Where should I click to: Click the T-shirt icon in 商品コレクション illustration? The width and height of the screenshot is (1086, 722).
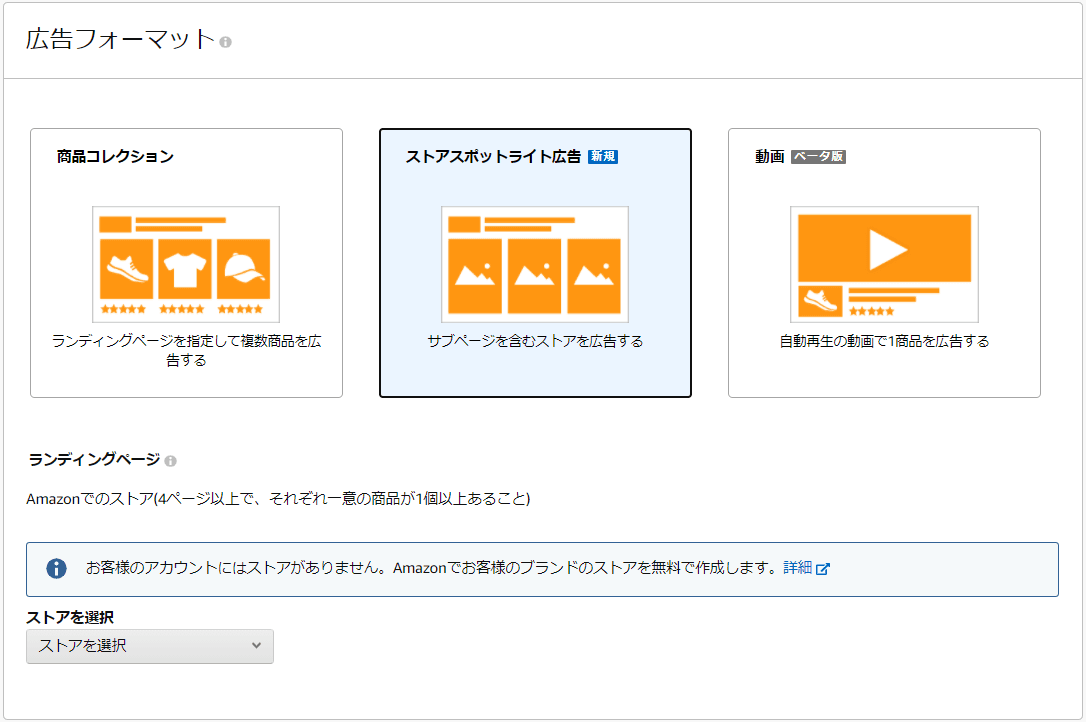(x=184, y=268)
